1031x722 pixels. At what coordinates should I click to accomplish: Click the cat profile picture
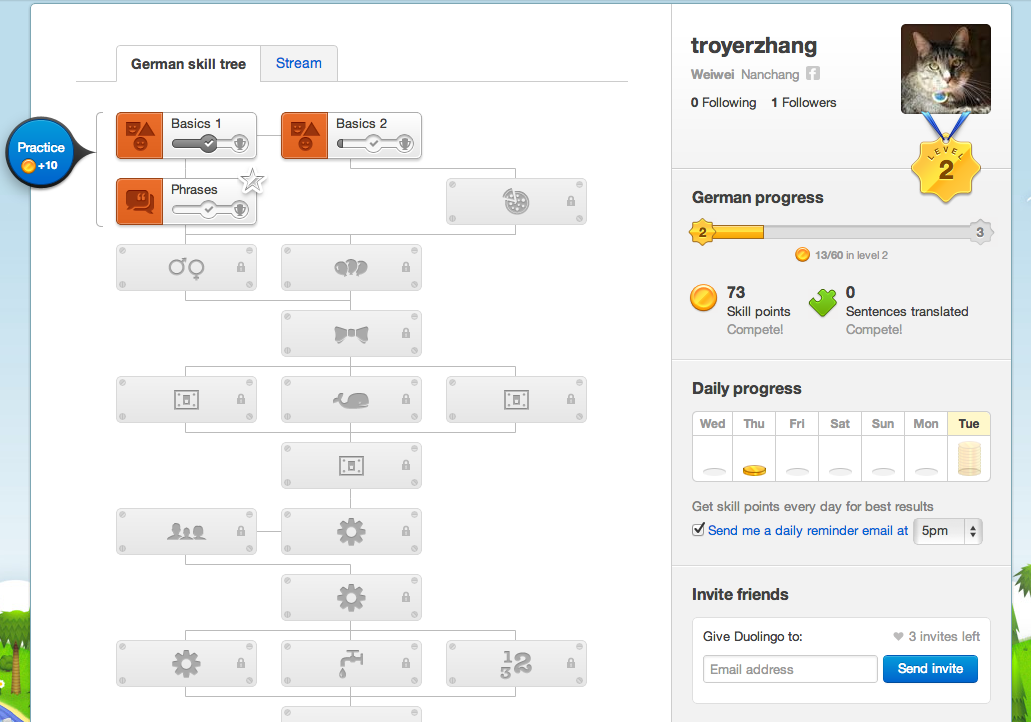click(x=946, y=69)
